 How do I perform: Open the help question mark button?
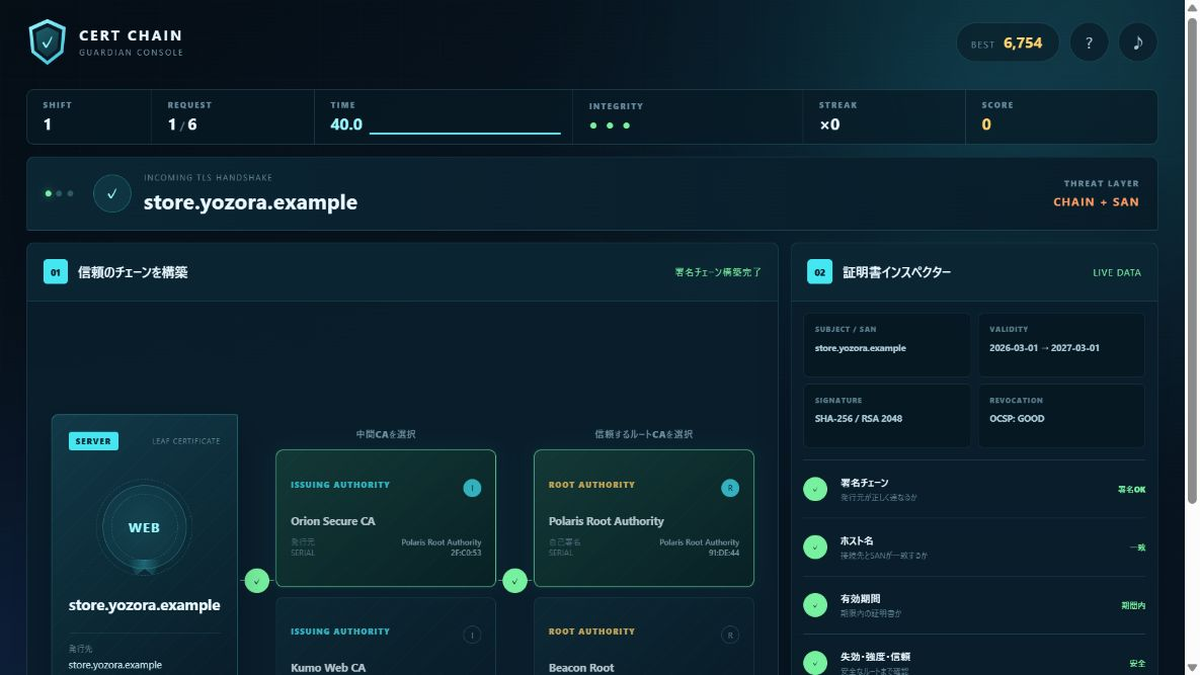[1089, 42]
